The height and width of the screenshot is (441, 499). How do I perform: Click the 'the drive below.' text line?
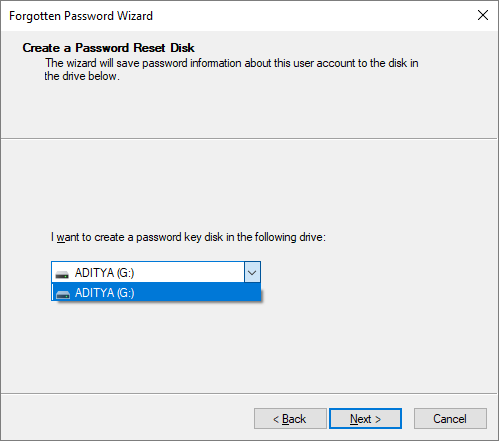(82, 76)
